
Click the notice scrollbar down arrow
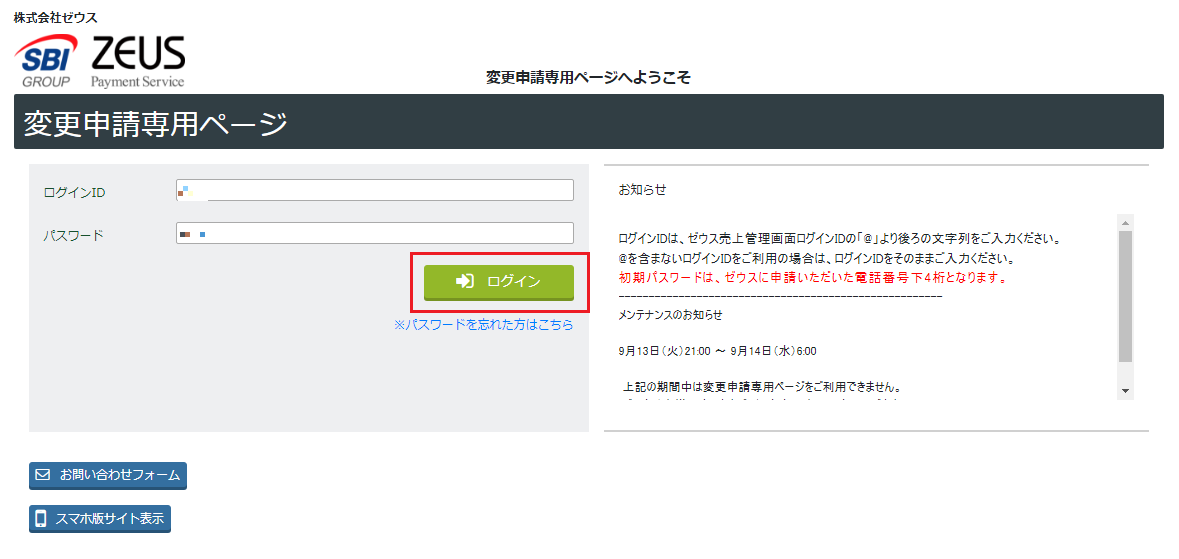1125,390
